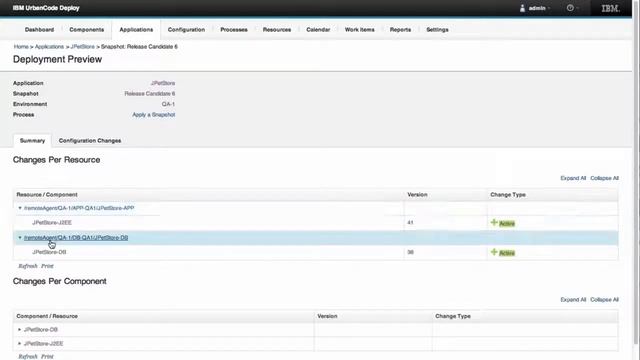Click green plus icon in JPetStore-DB row

pyautogui.click(x=494, y=252)
